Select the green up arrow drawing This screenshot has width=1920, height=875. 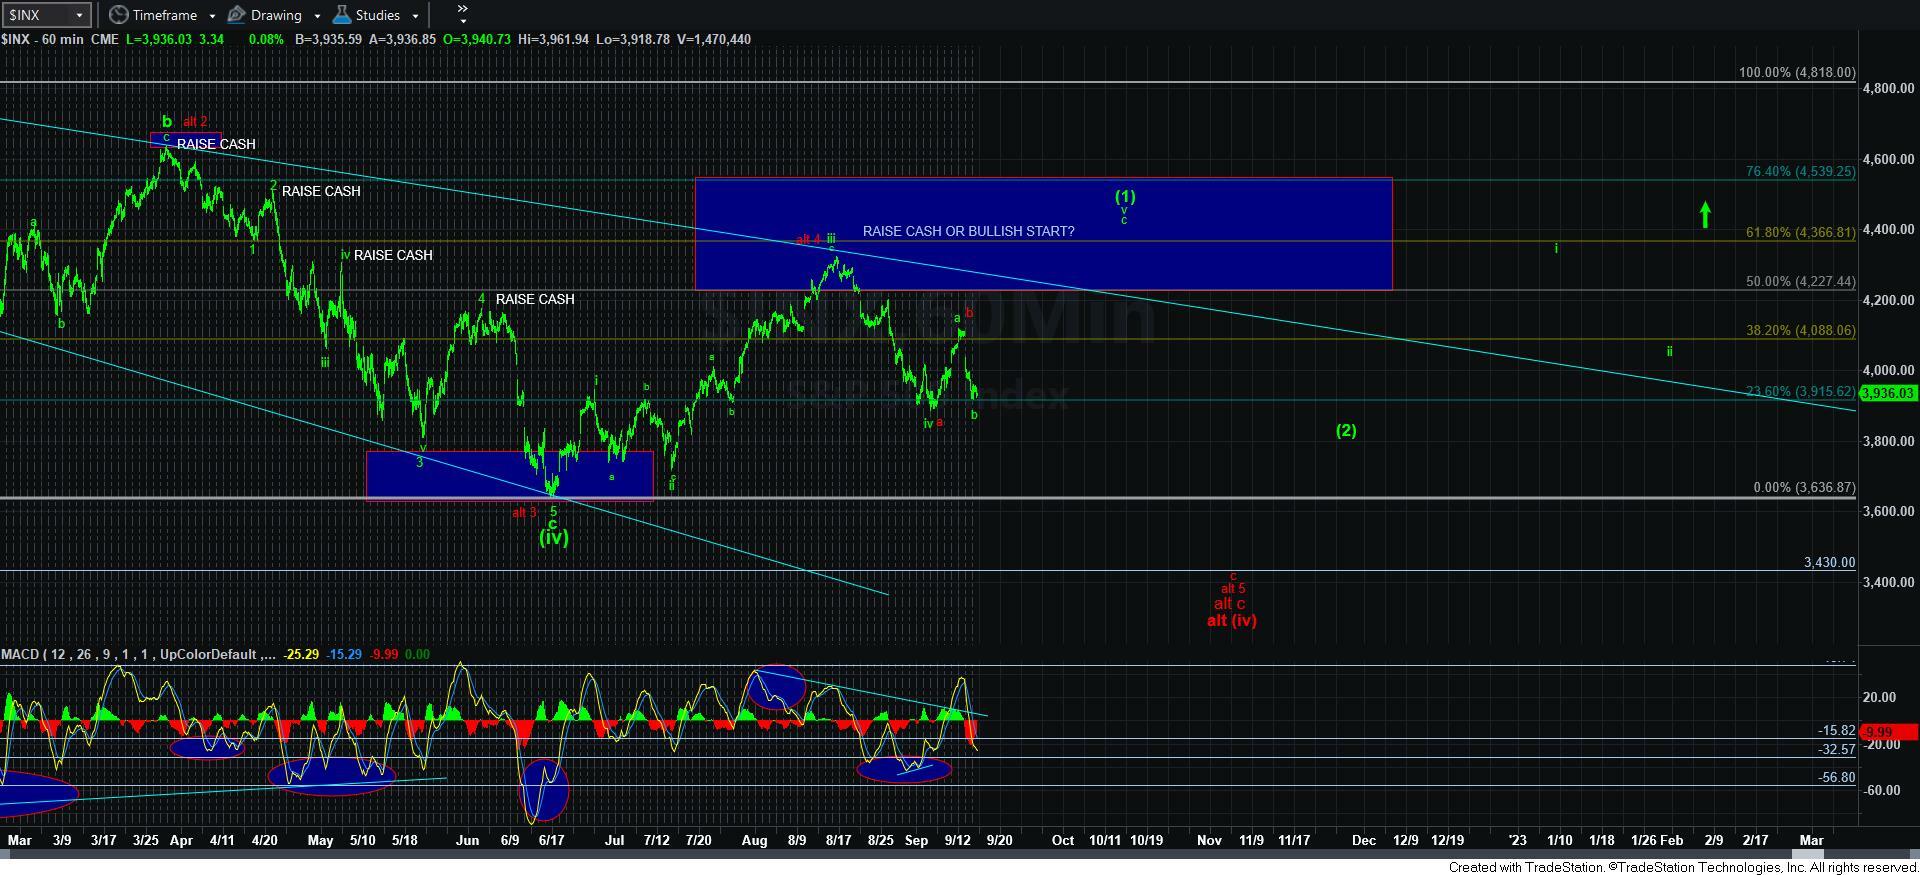(x=1705, y=214)
